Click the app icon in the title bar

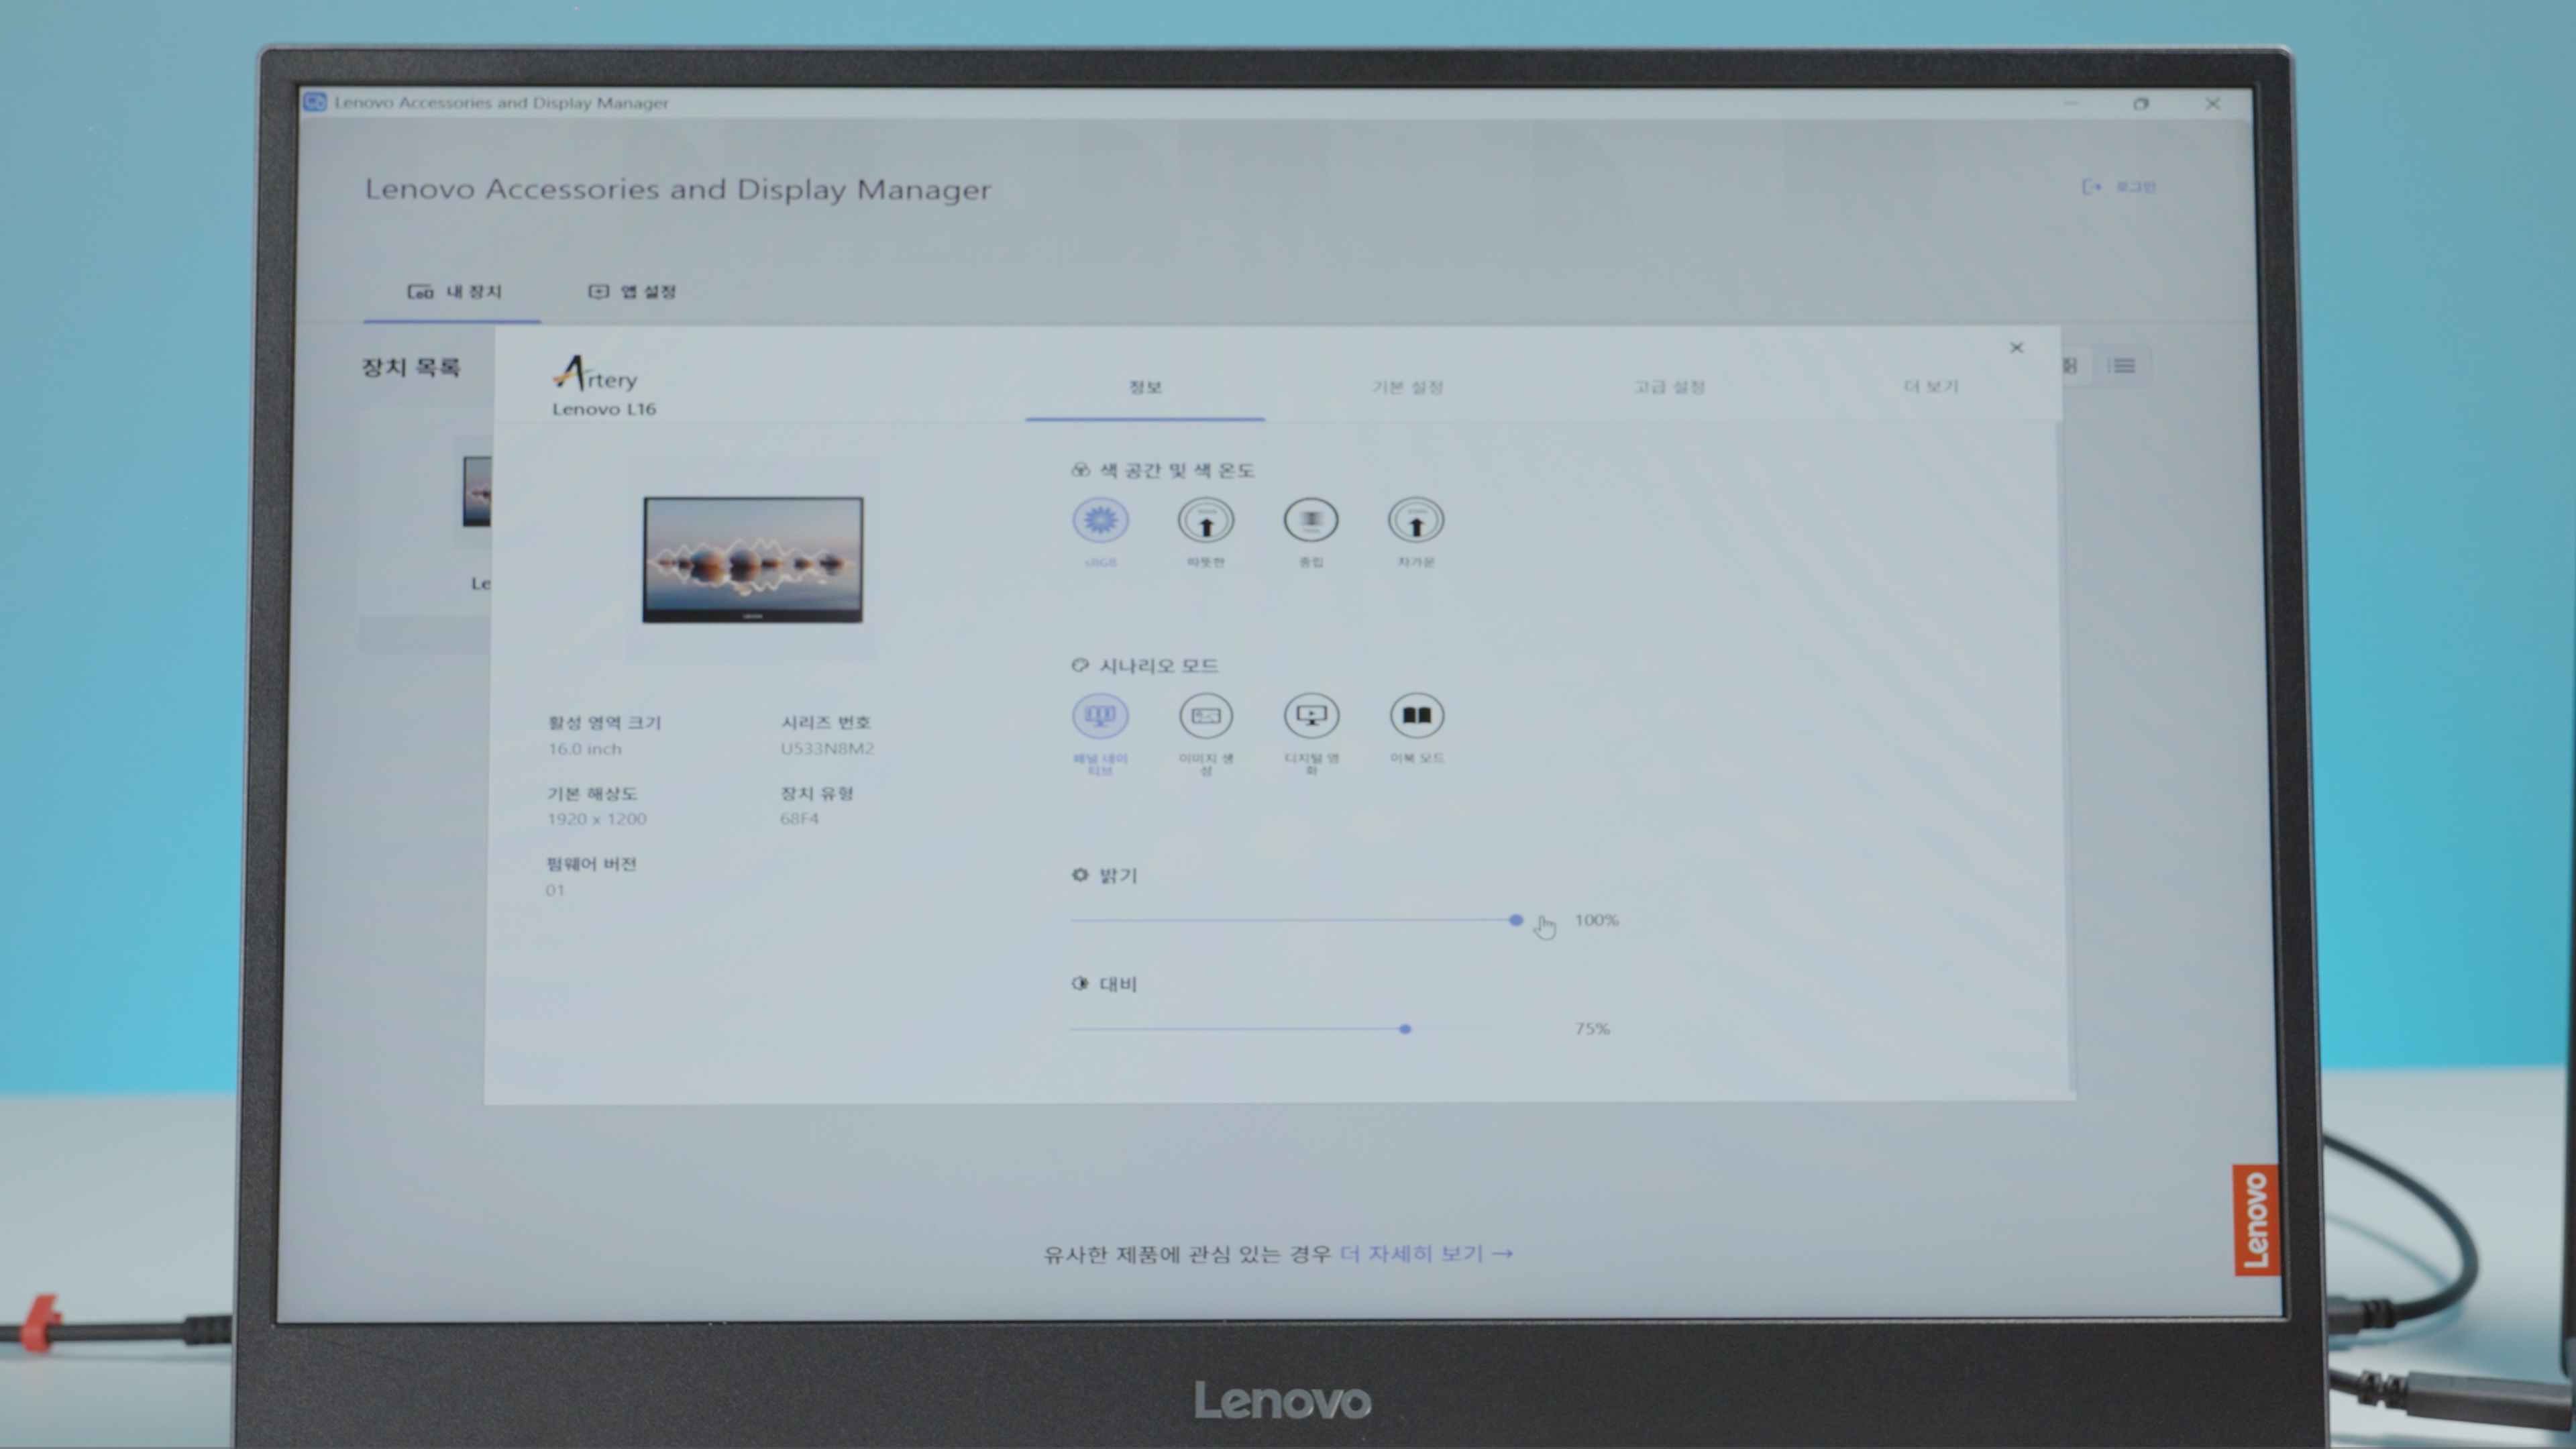pos(315,102)
